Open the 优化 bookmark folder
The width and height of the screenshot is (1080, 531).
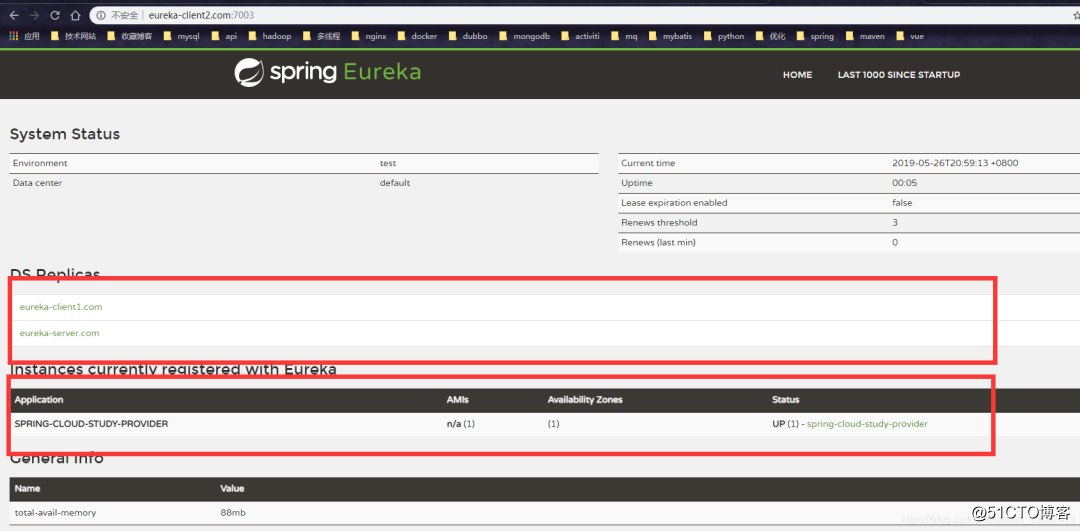(770, 37)
